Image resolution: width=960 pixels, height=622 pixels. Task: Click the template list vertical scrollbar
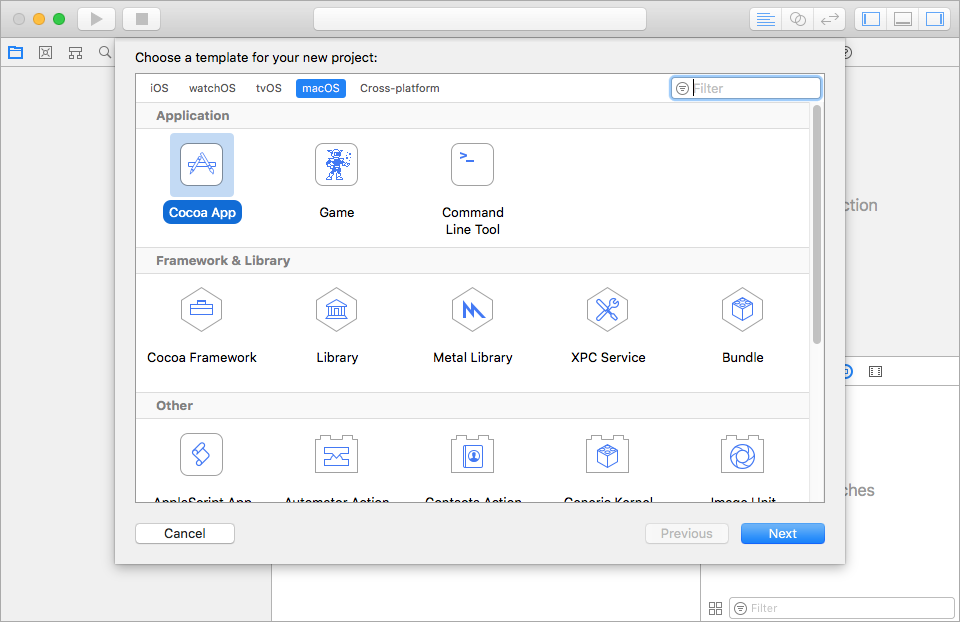point(817,225)
